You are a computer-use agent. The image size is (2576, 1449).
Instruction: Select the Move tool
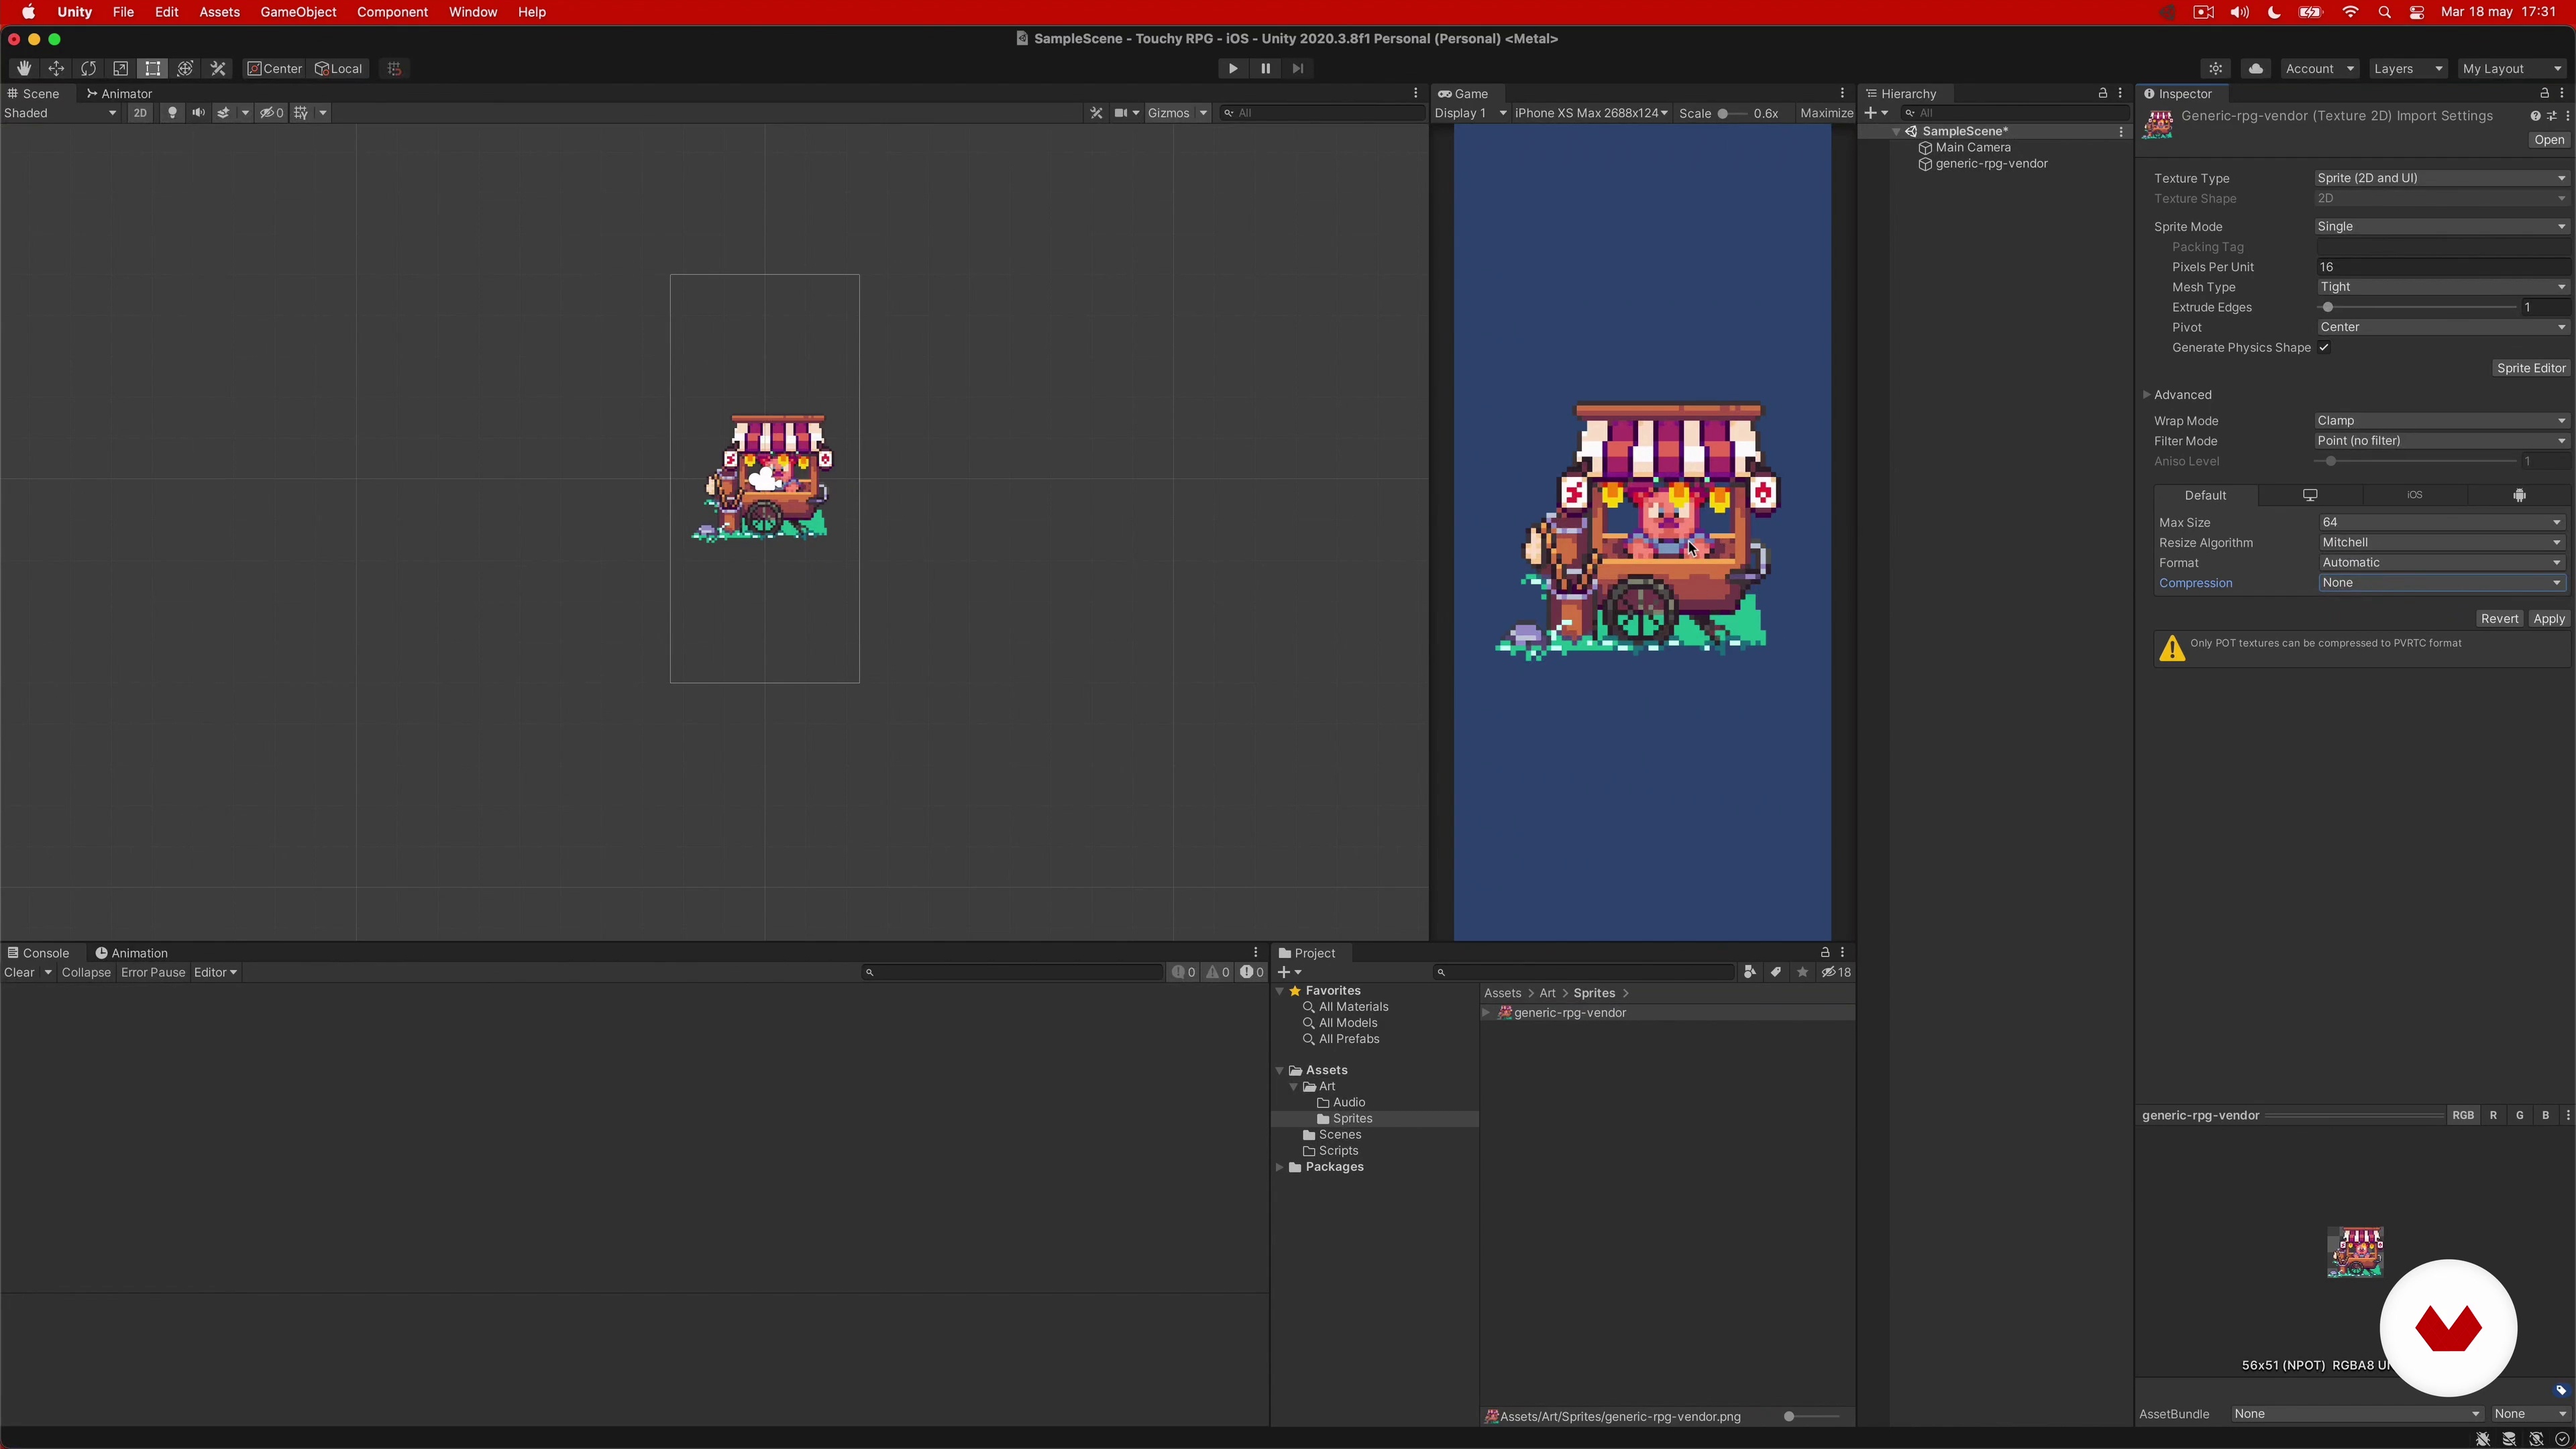56,68
